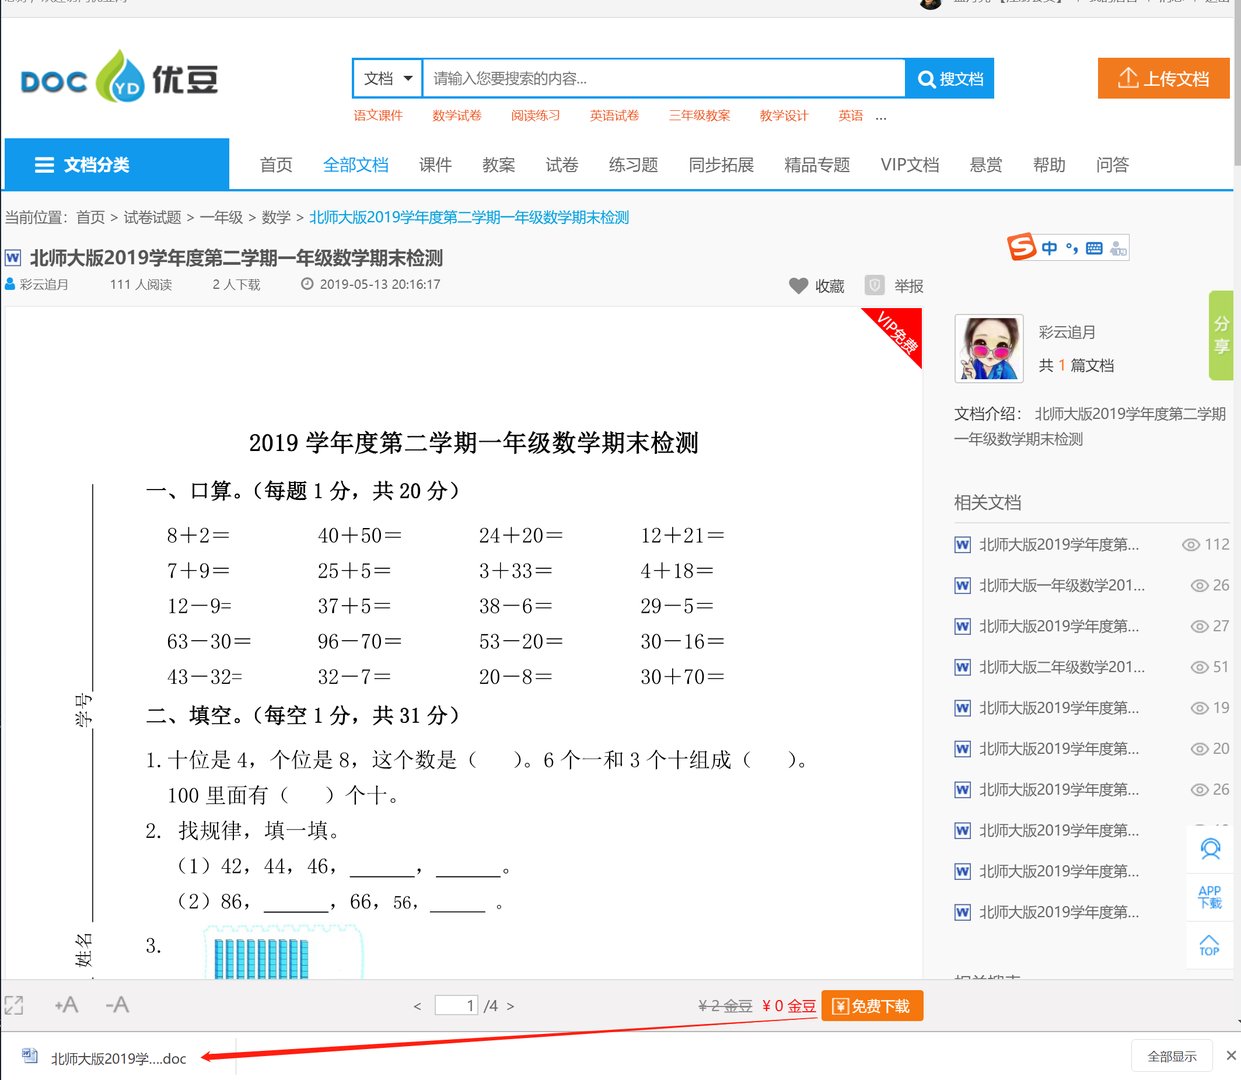Click the green 分享 share strip
Image resolution: width=1241 pixels, height=1080 pixels.
point(1220,335)
